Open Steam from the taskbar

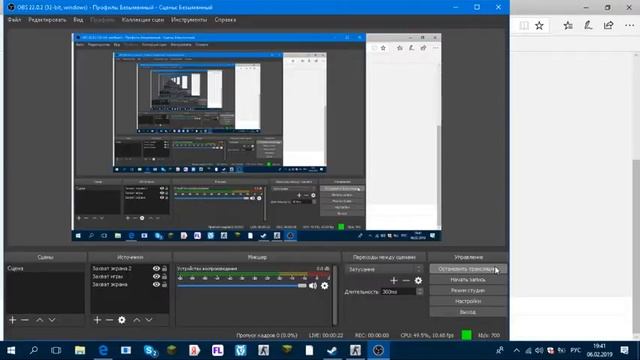[332, 351]
